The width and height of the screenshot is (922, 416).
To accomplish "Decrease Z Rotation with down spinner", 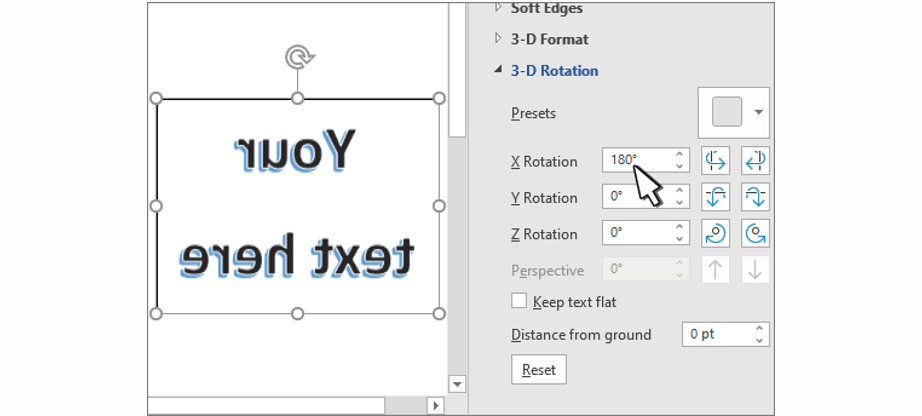I will tap(680, 239).
